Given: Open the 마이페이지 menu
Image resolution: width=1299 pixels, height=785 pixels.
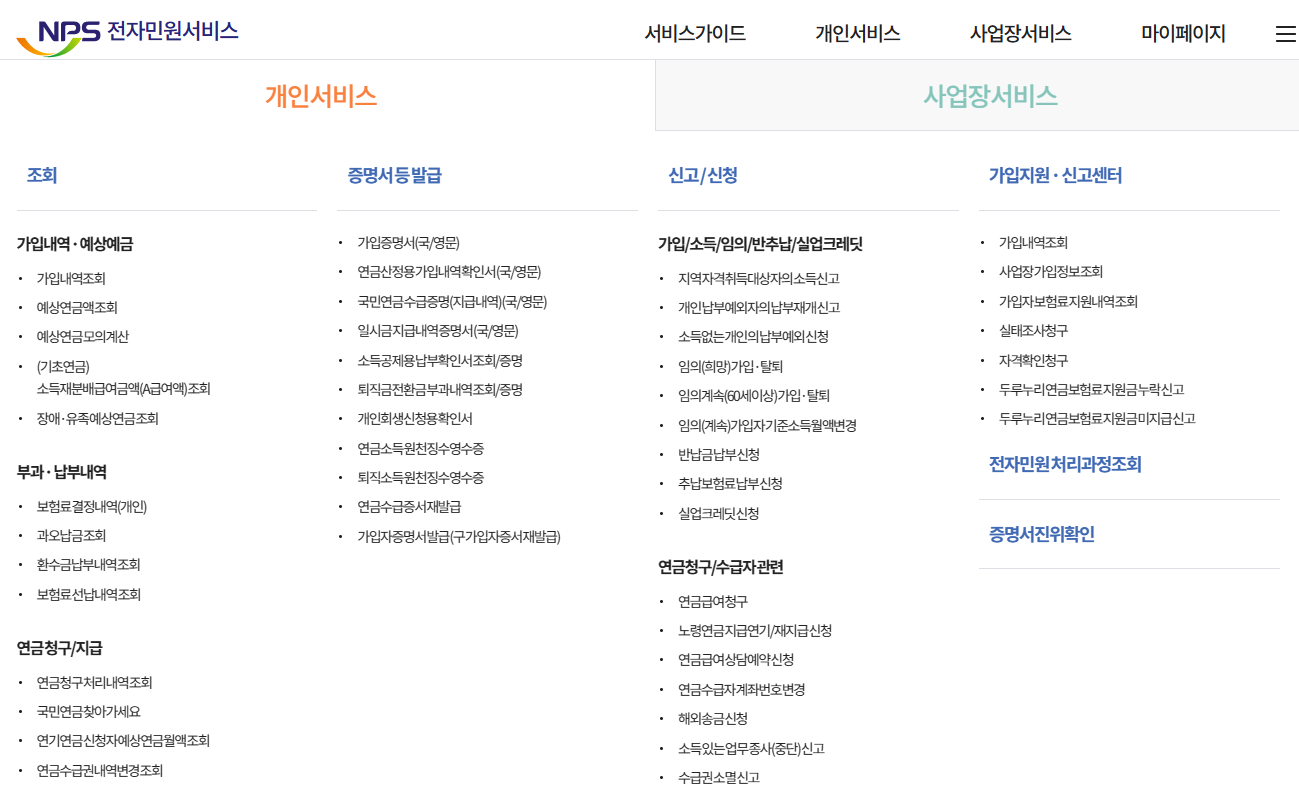Looking at the screenshot, I should coord(1183,33).
